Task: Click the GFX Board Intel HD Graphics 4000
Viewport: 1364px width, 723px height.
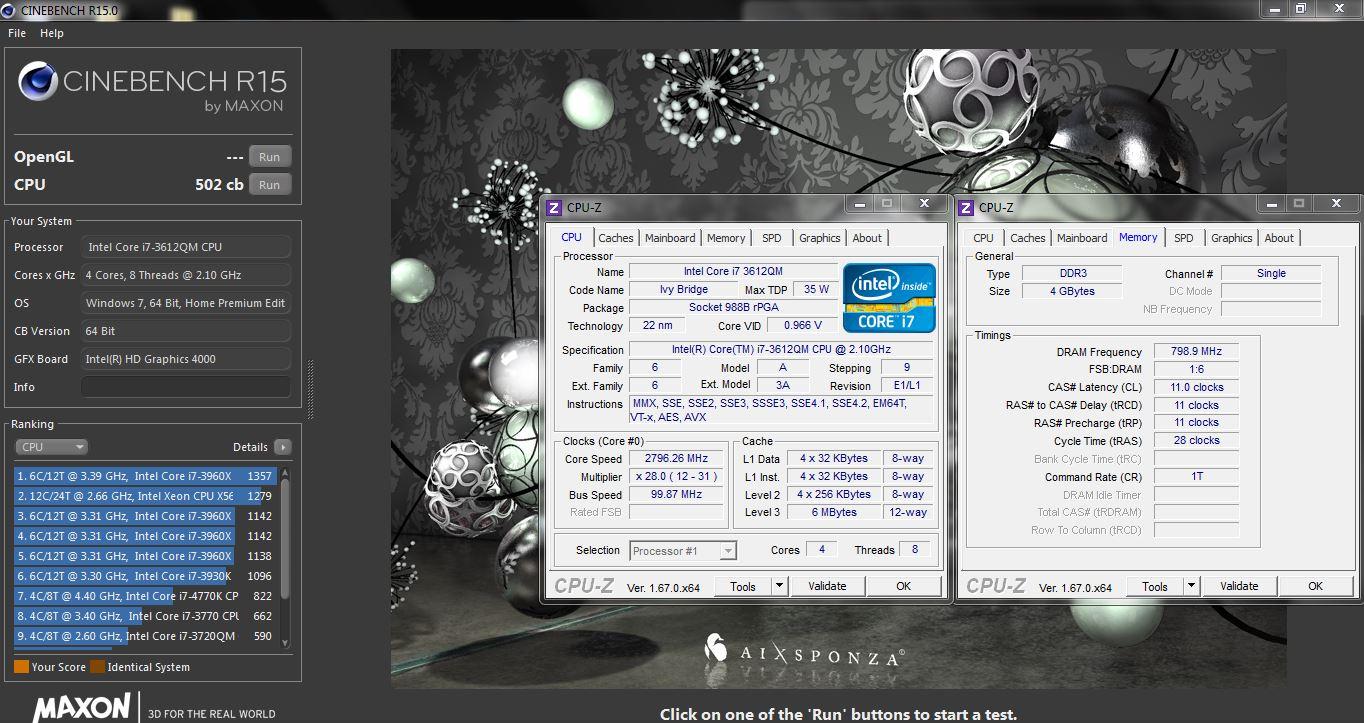Action: 186,359
